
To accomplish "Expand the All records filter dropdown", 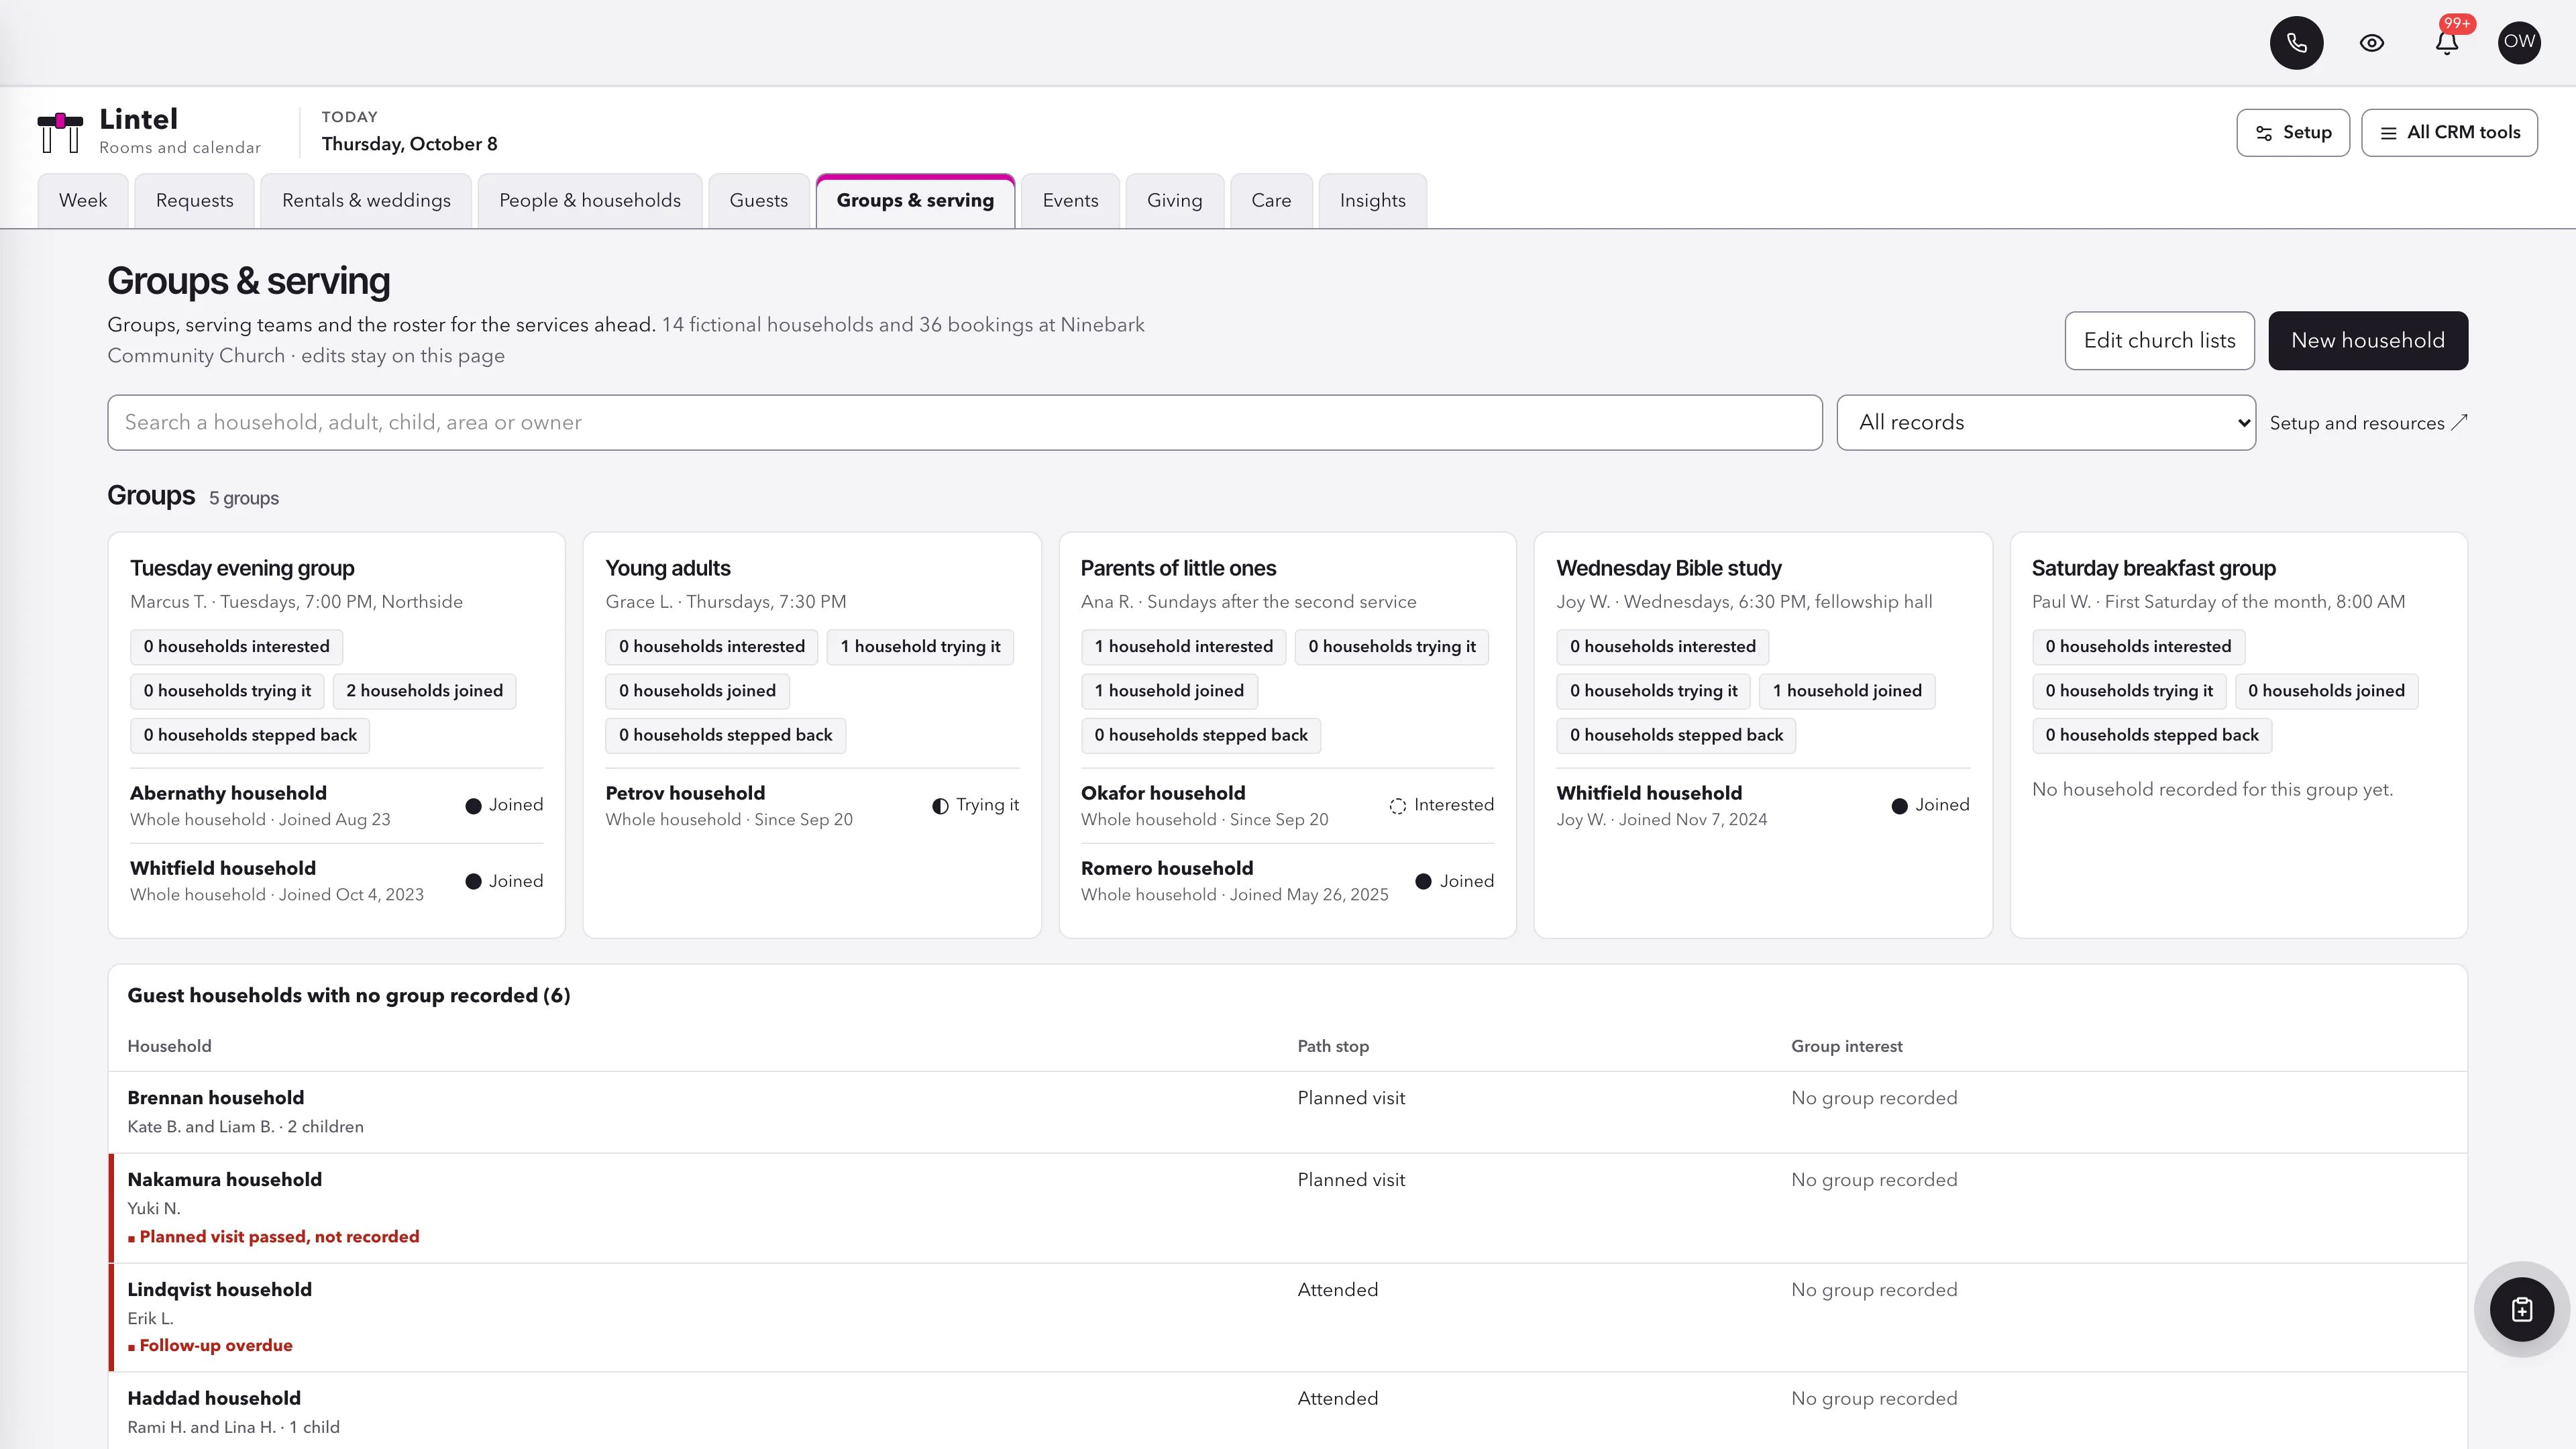I will pos(2045,423).
